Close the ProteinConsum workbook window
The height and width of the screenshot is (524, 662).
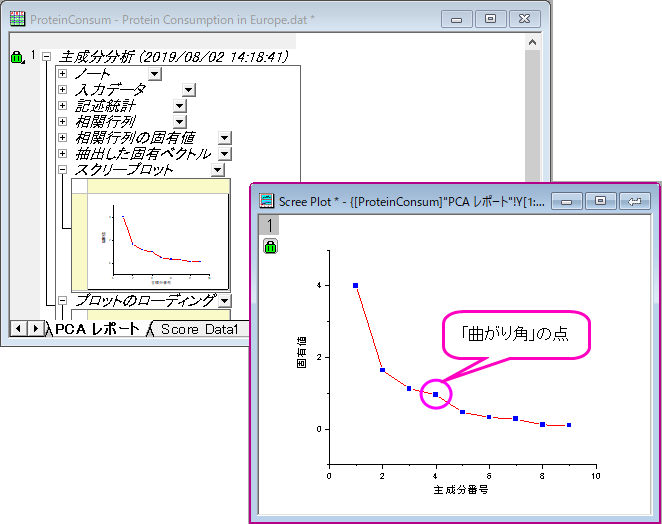pos(524,19)
